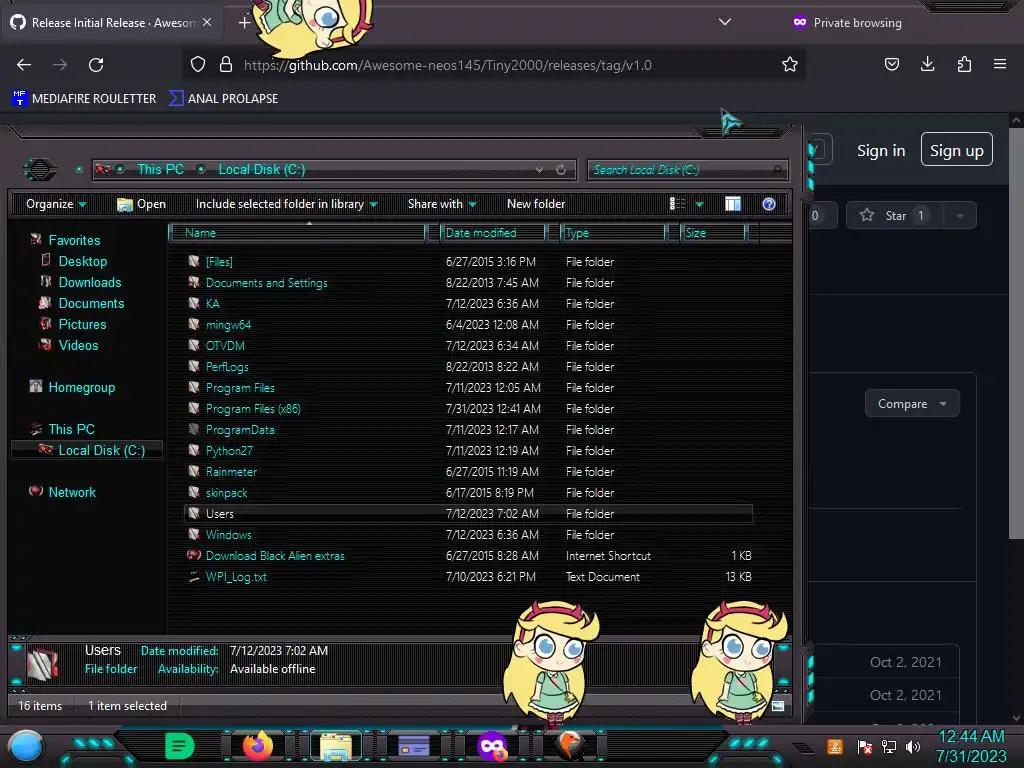Screen dimensions: 1024x768
Task: Open Firefox private browsing taskbar icon
Action: tap(492, 746)
